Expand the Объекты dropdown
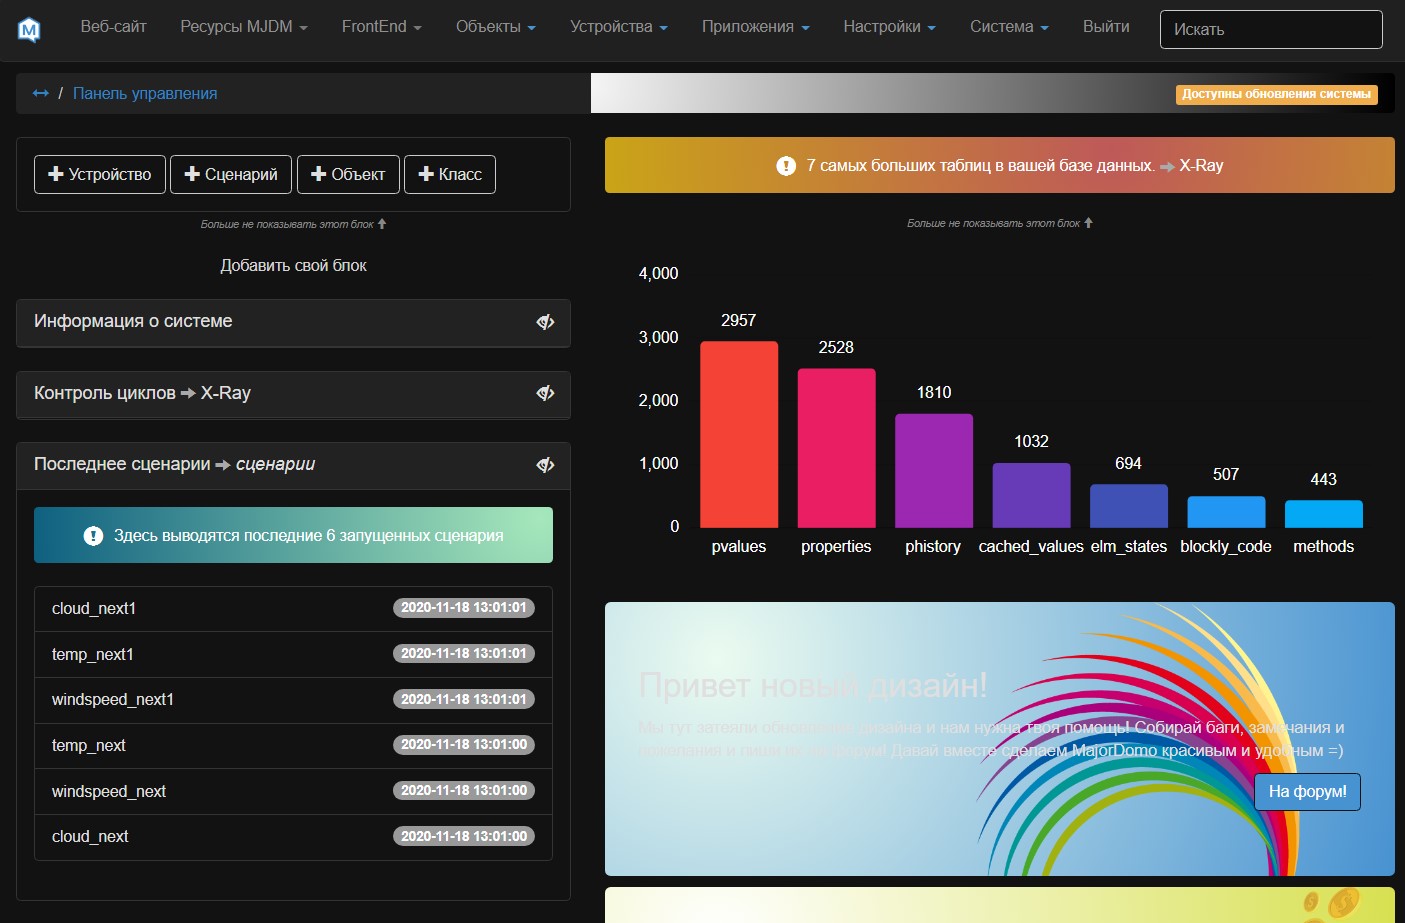 (x=496, y=27)
